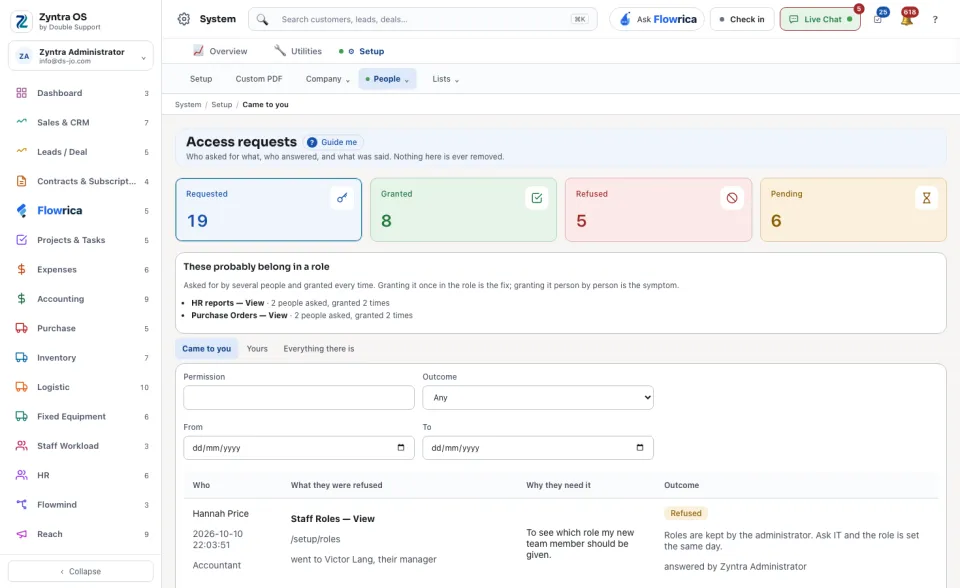Screen dimensions: 960x588
Task: Select the Everything there is tab
Action: click(318, 349)
